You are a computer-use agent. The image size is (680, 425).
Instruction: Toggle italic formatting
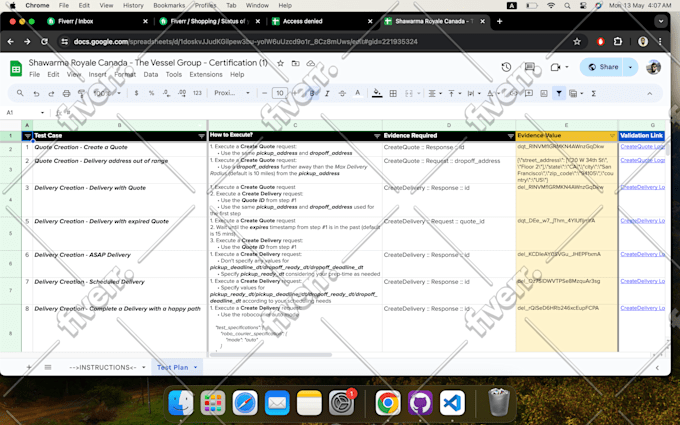coord(327,93)
